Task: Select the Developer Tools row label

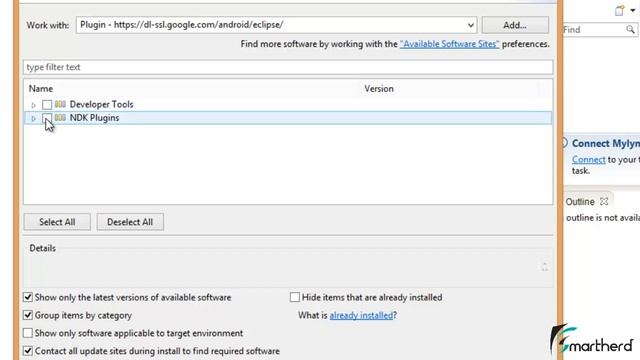Action: pos(101,104)
